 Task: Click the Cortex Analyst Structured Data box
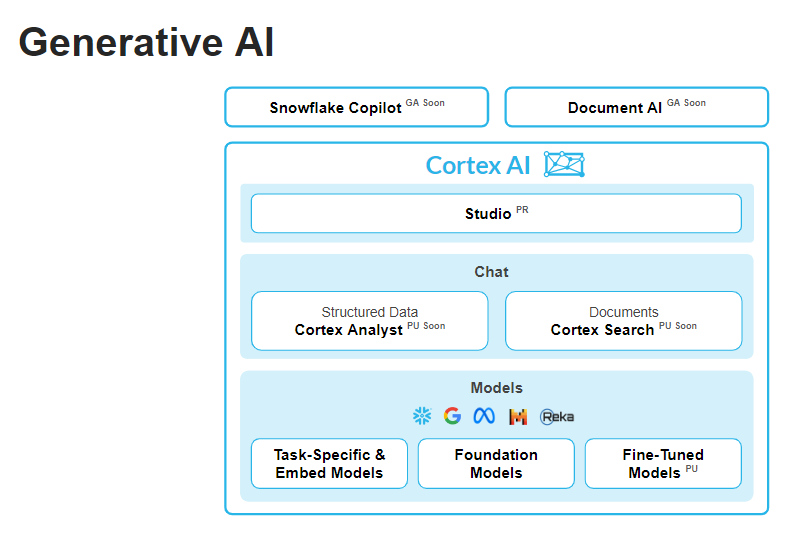pyautogui.click(x=370, y=321)
